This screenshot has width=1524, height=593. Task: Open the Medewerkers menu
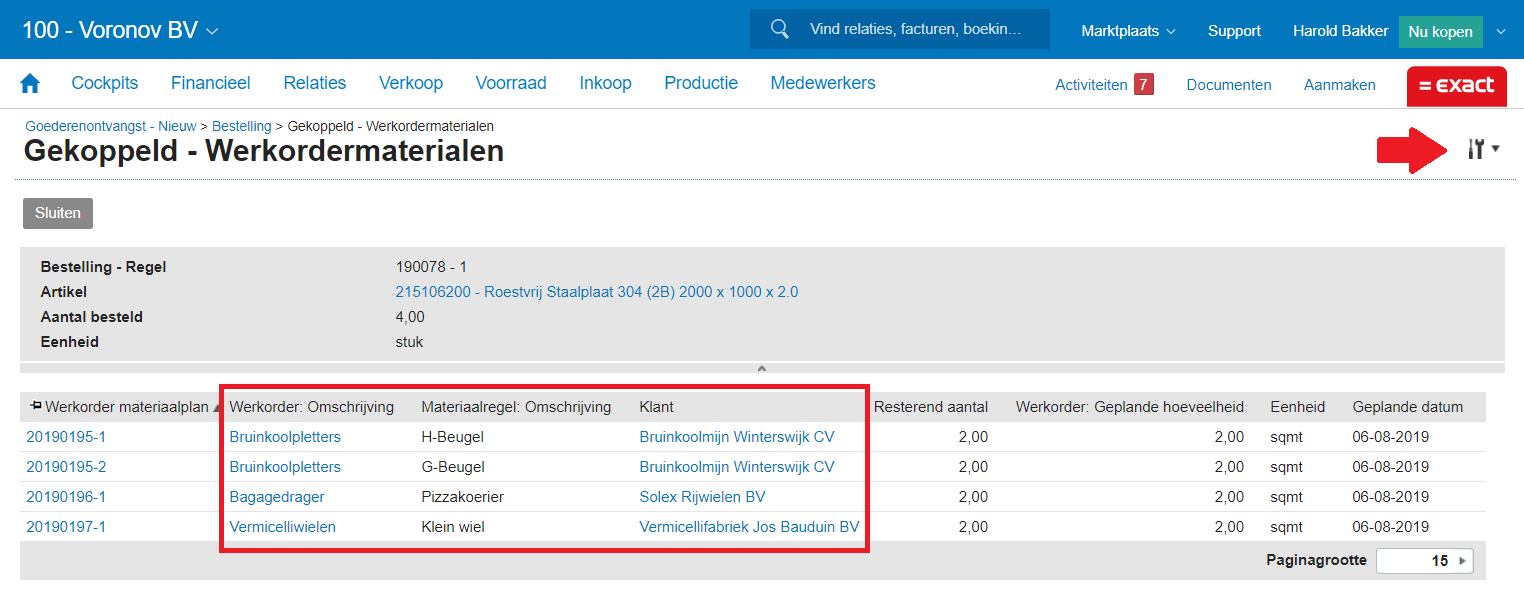(823, 83)
